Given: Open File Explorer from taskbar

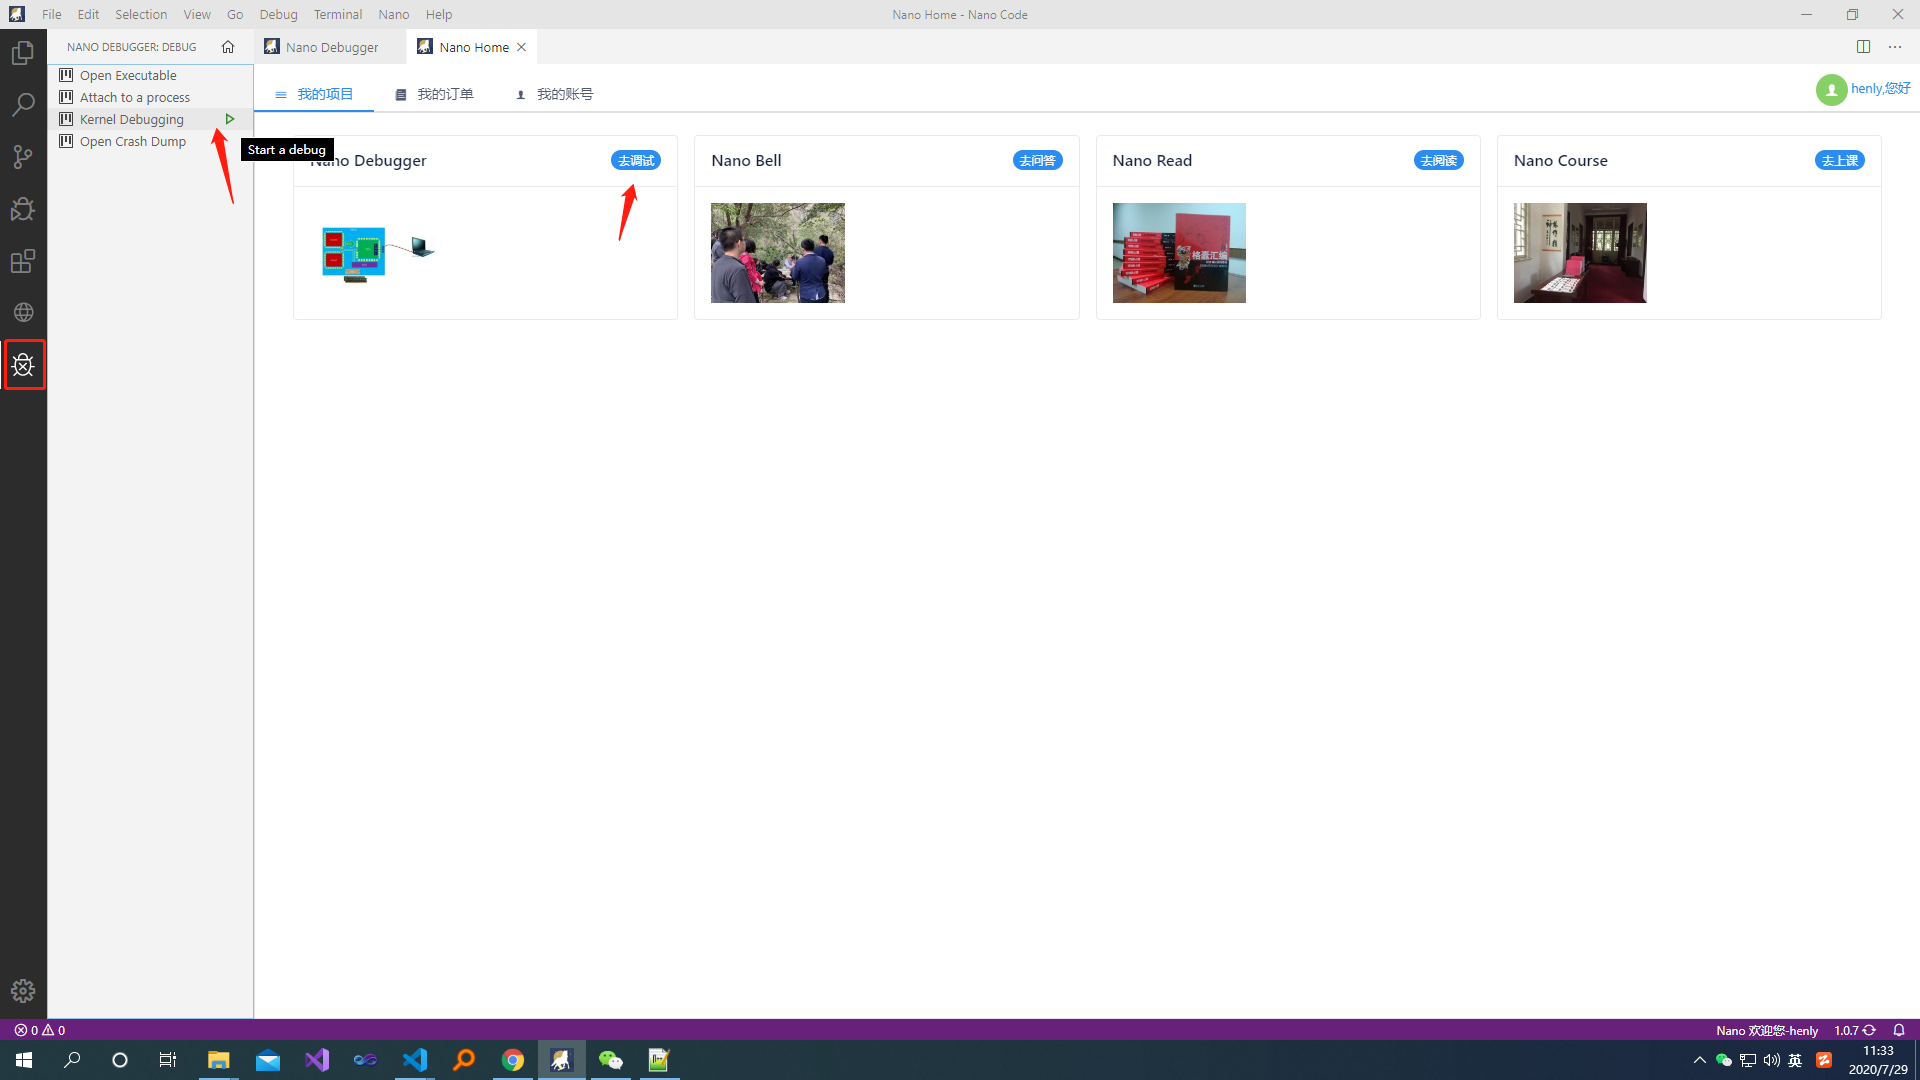Looking at the screenshot, I should point(218,1060).
